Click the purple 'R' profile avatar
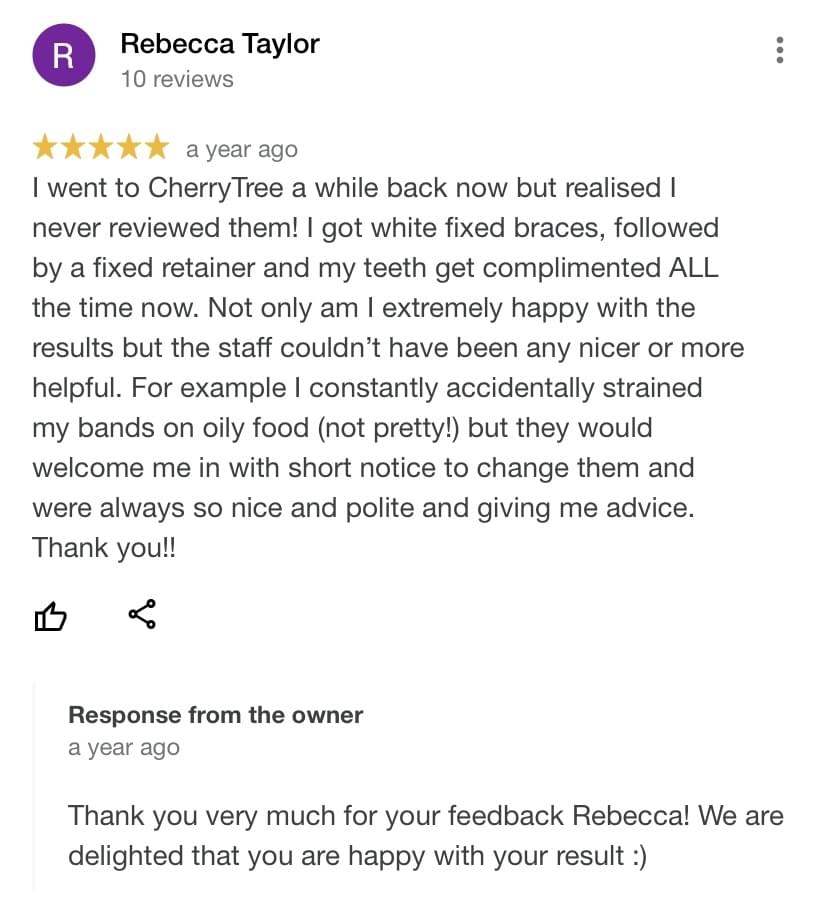The height and width of the screenshot is (912, 828). (x=62, y=56)
